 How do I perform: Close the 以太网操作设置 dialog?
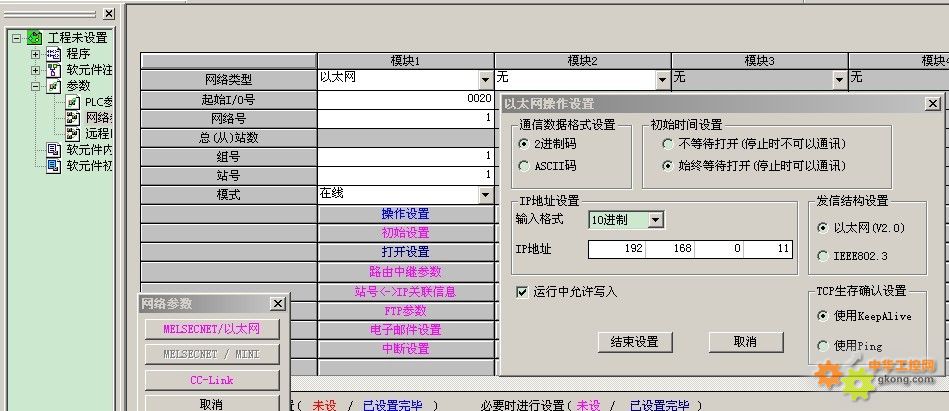click(x=933, y=104)
